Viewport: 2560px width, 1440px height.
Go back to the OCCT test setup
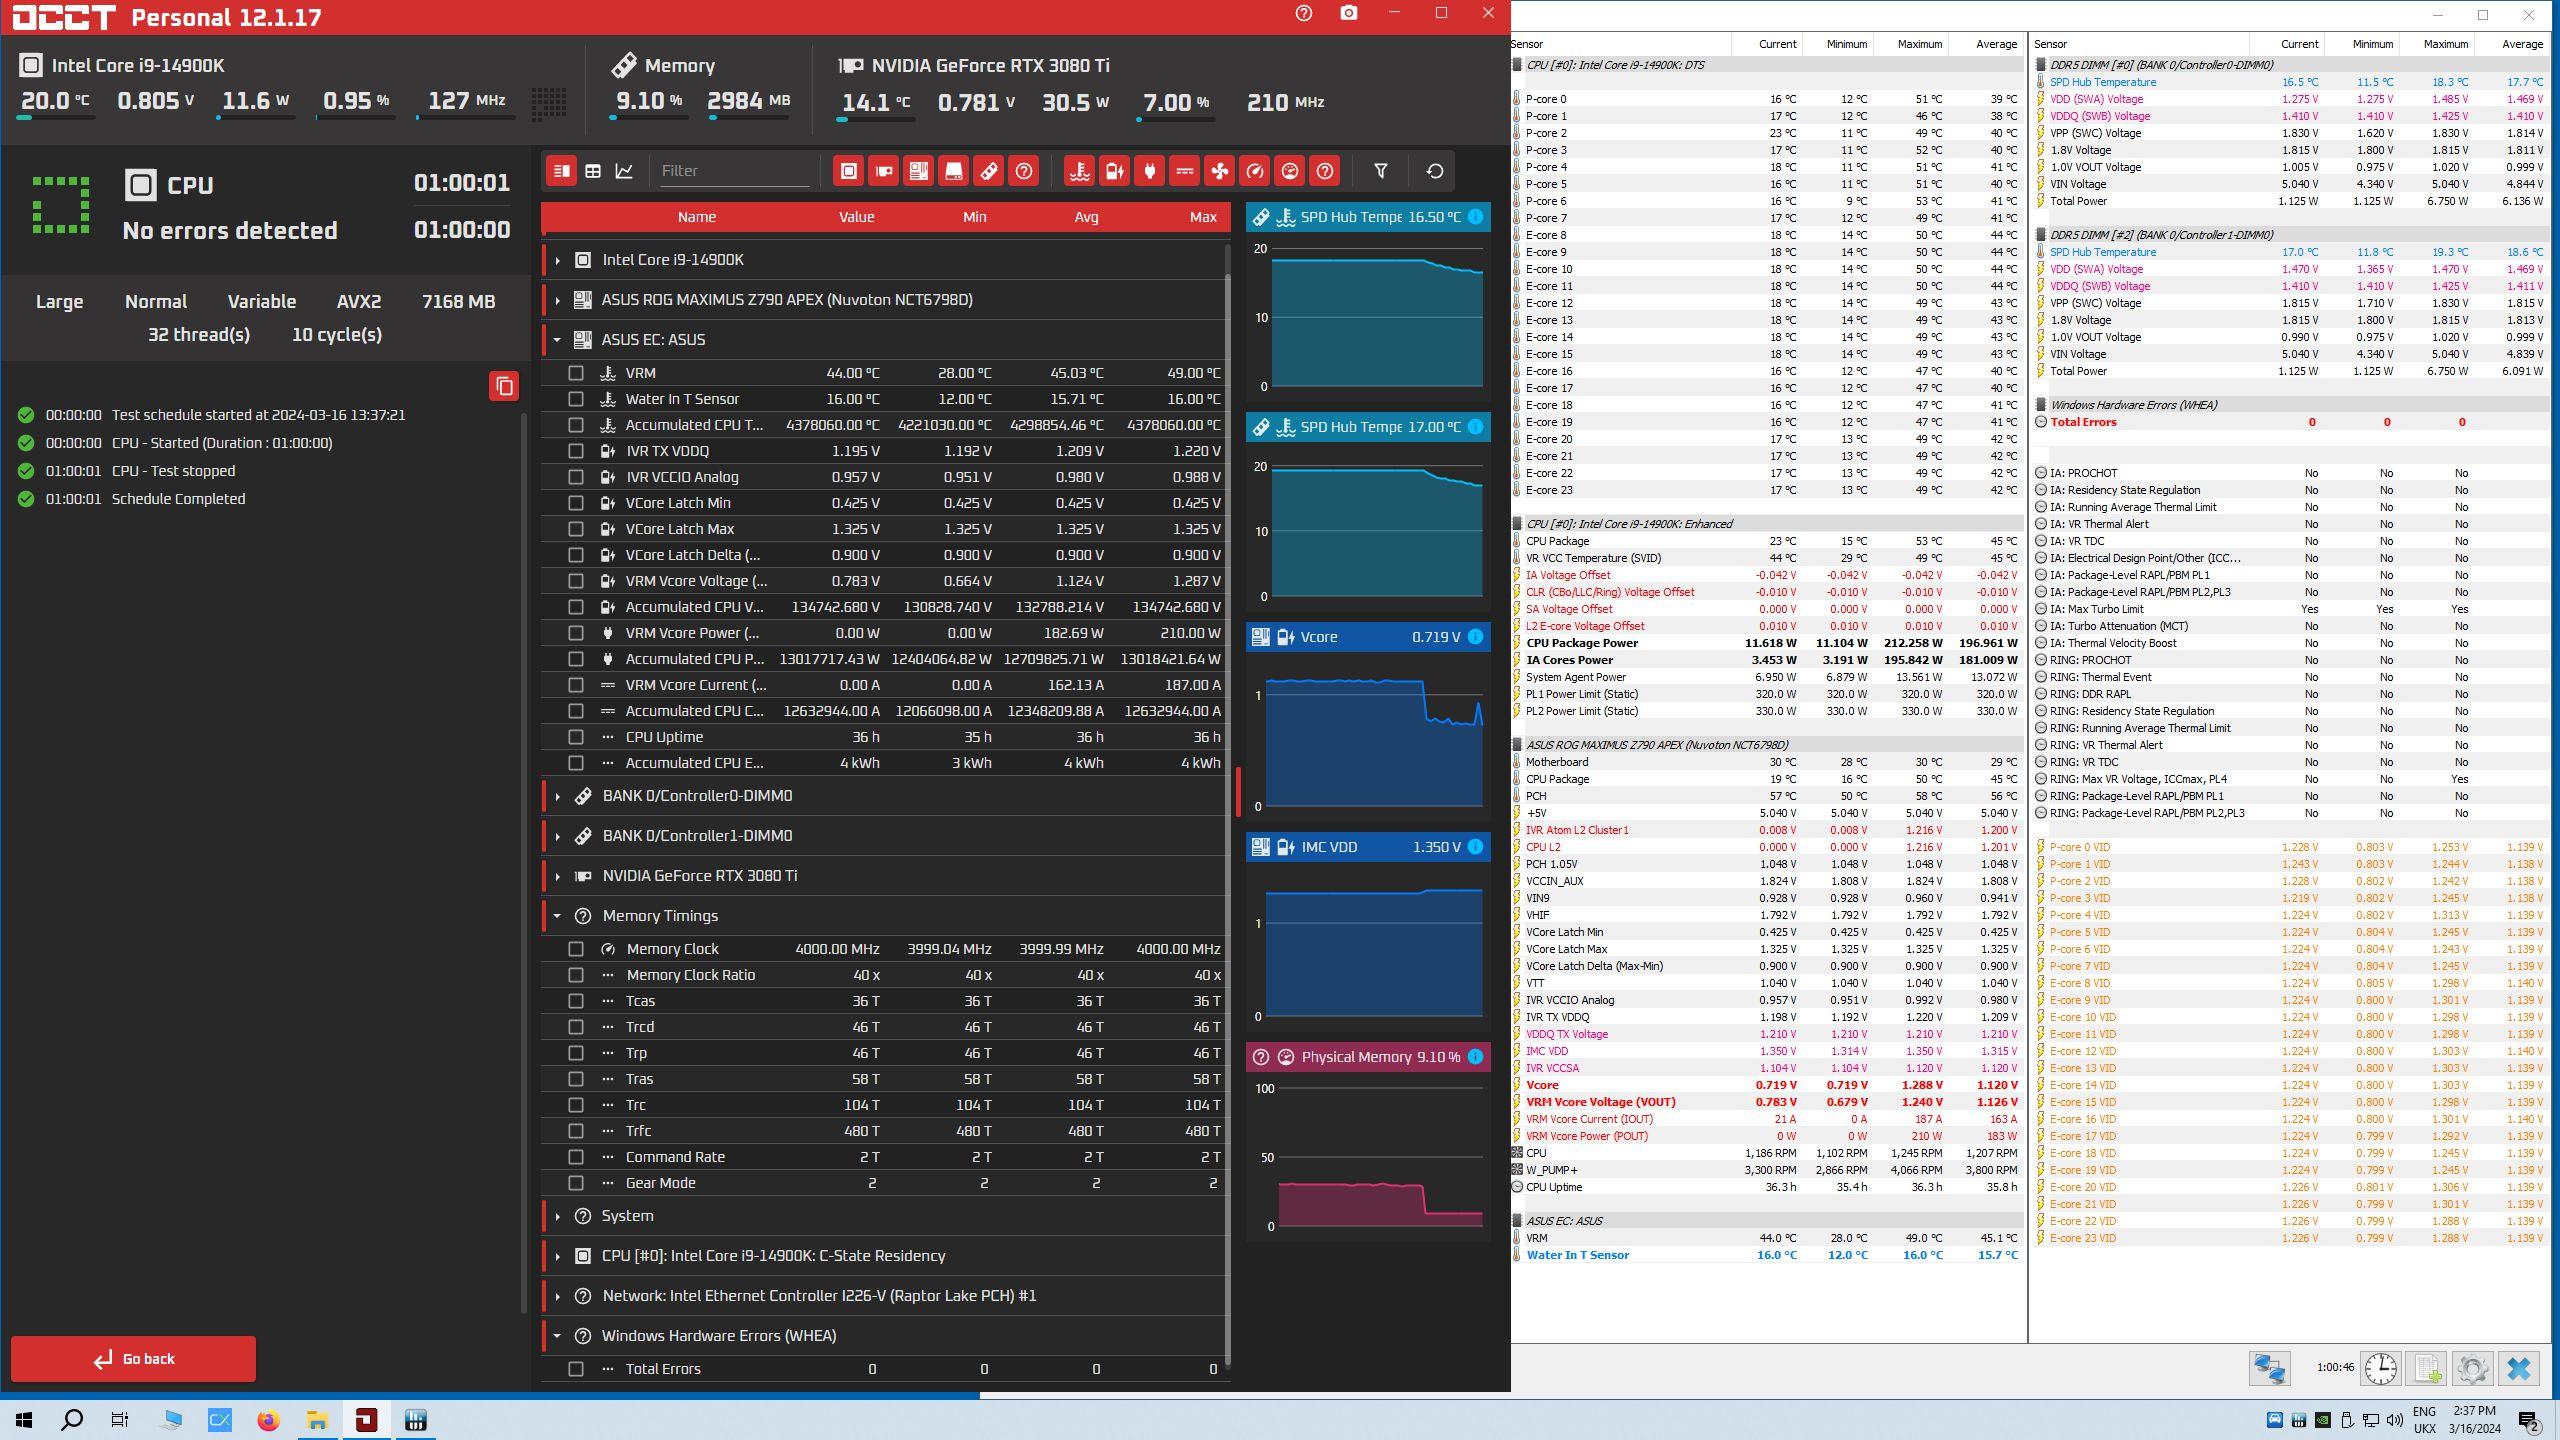[x=134, y=1359]
